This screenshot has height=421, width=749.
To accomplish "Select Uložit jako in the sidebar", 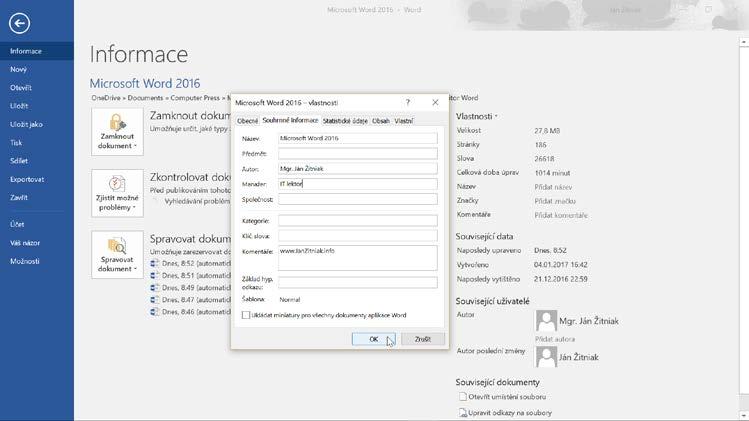I will click(37, 124).
